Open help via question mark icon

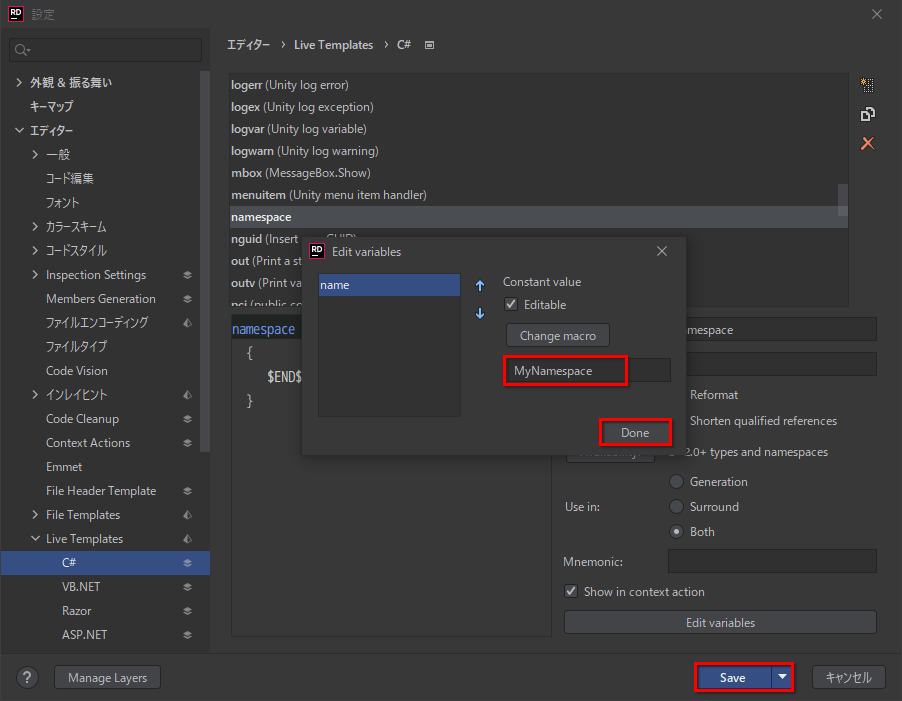tap(26, 677)
